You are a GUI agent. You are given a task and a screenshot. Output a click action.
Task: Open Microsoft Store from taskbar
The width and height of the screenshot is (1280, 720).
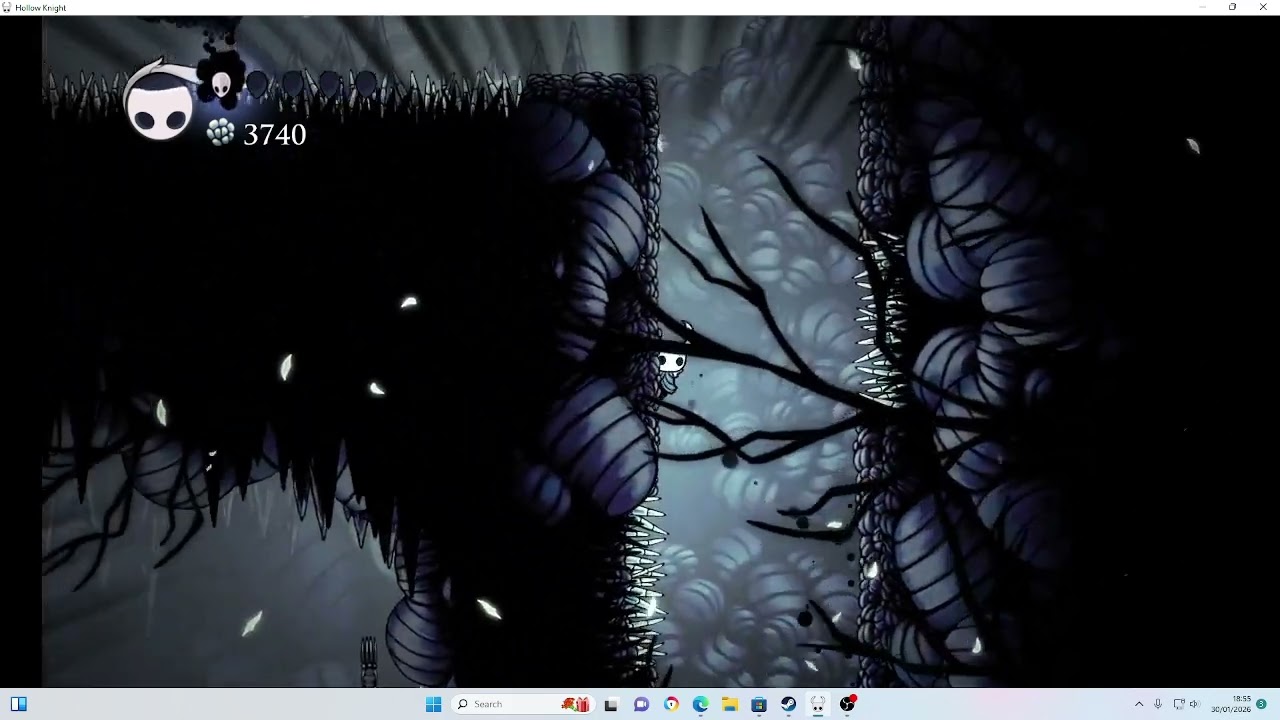click(x=759, y=704)
